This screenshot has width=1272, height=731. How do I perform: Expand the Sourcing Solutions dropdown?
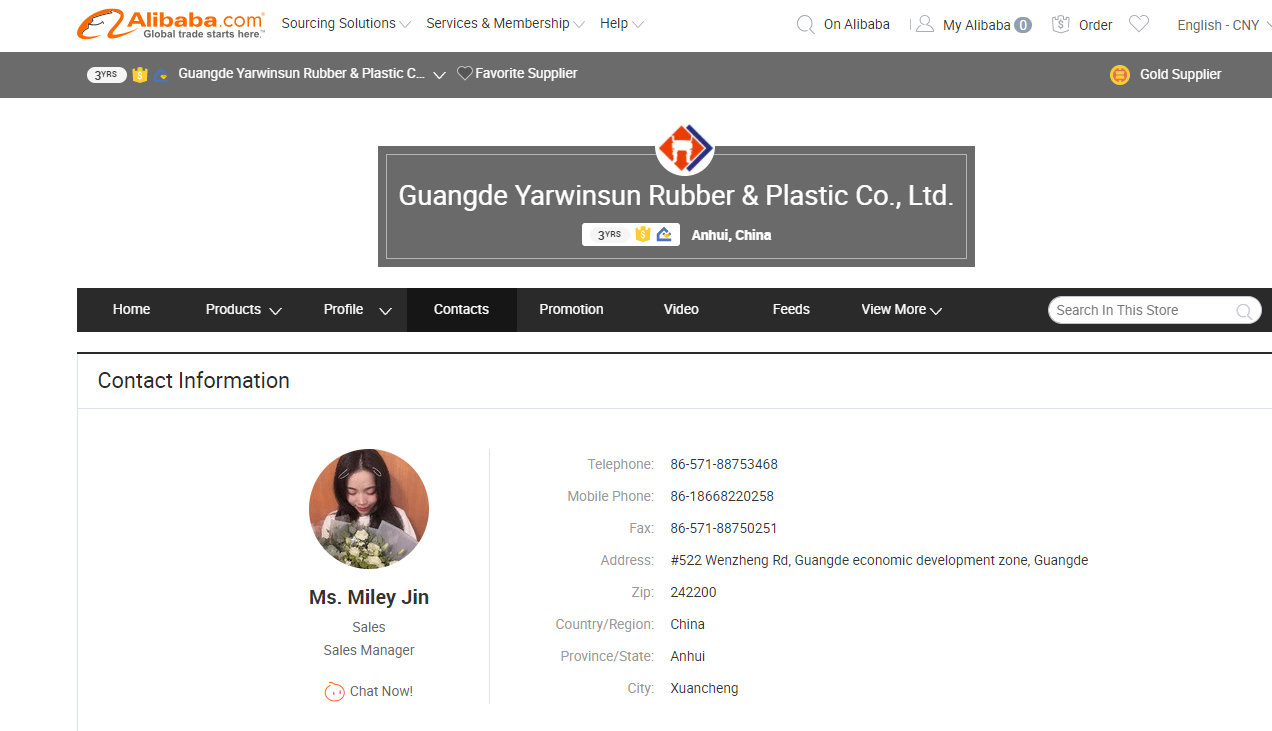346,23
